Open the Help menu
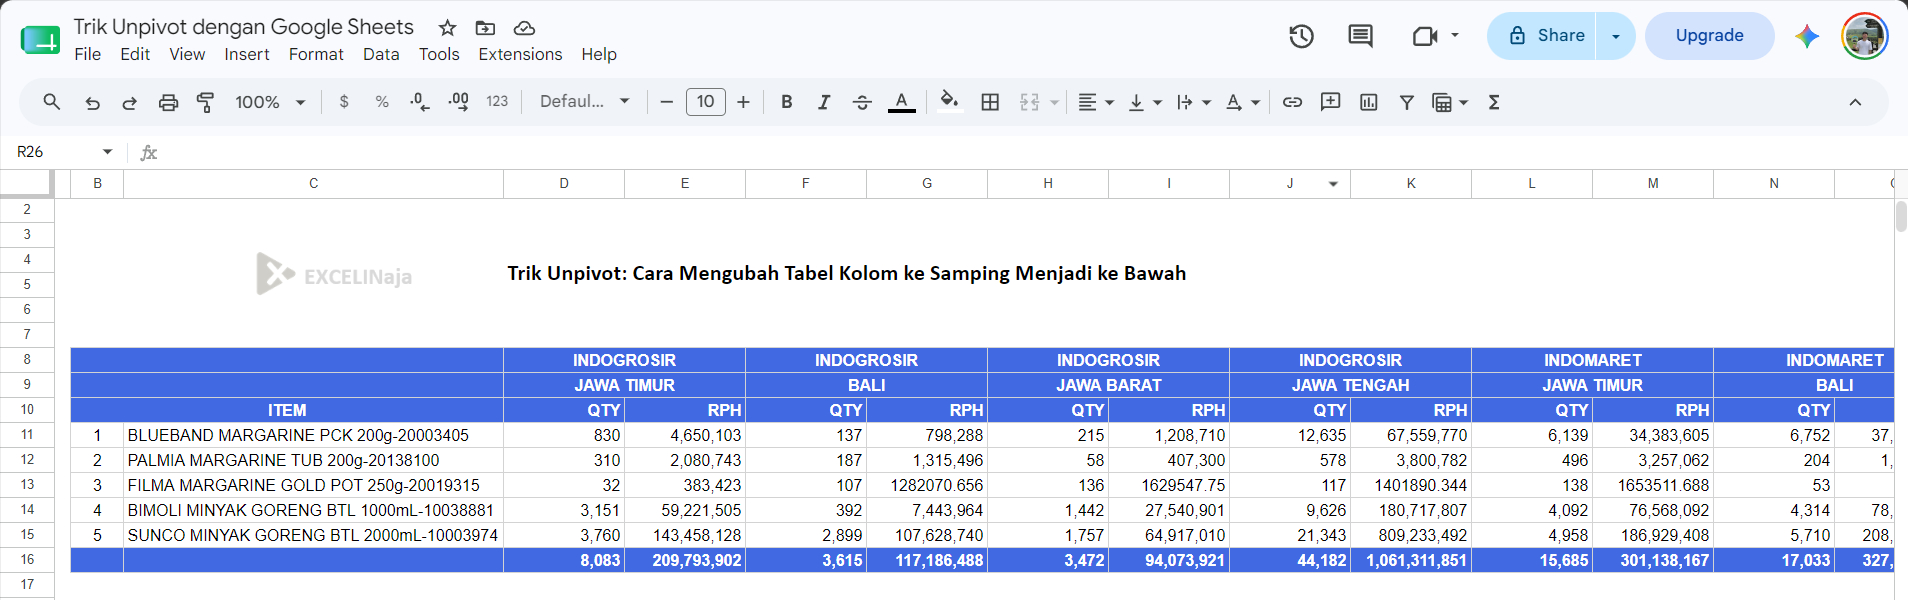 [x=599, y=54]
